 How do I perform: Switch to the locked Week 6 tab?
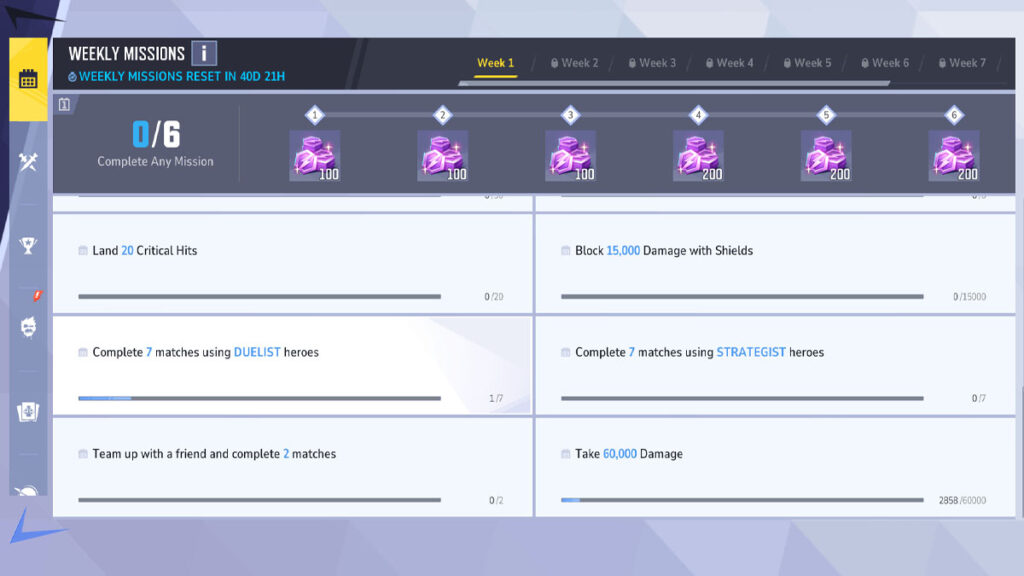click(x=885, y=63)
